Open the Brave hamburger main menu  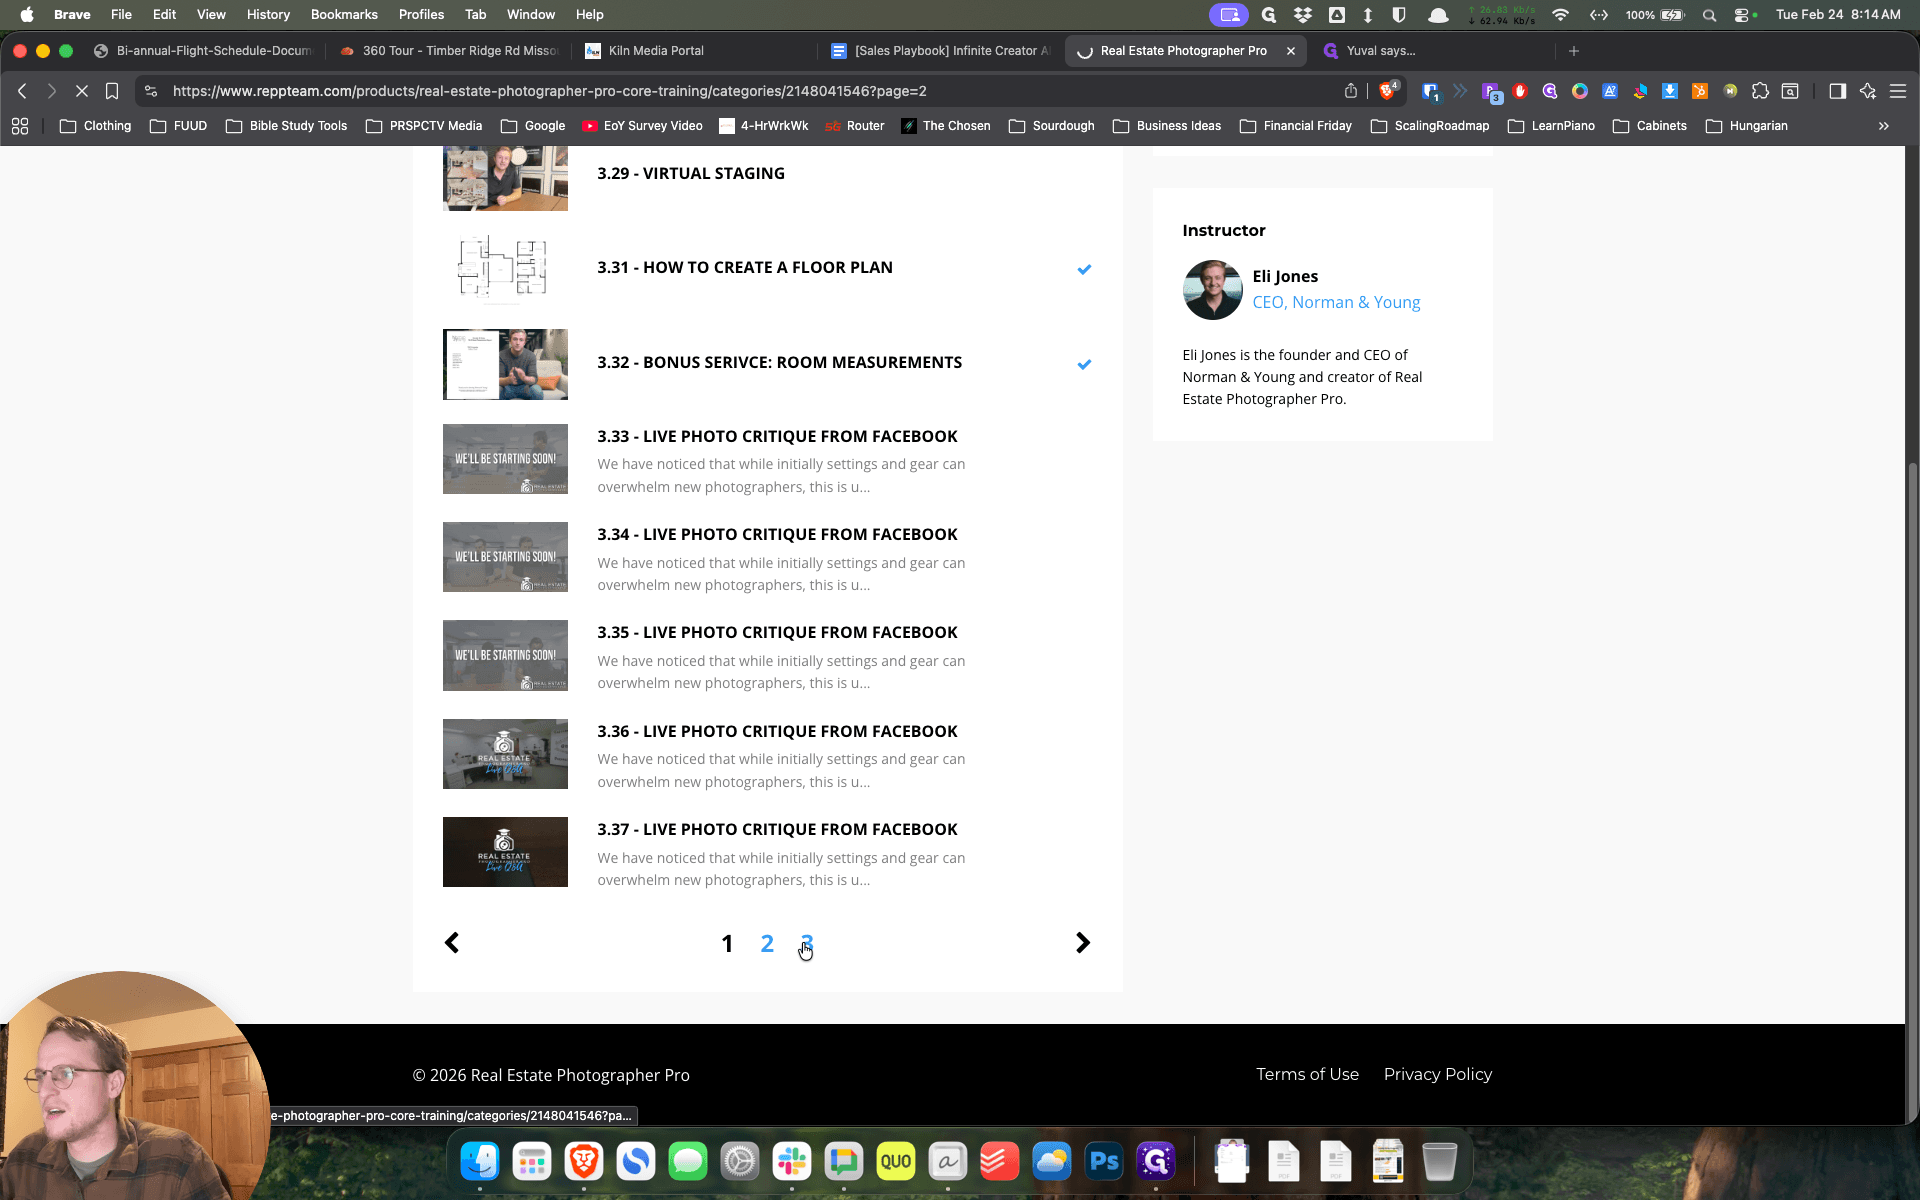pyautogui.click(x=1897, y=91)
